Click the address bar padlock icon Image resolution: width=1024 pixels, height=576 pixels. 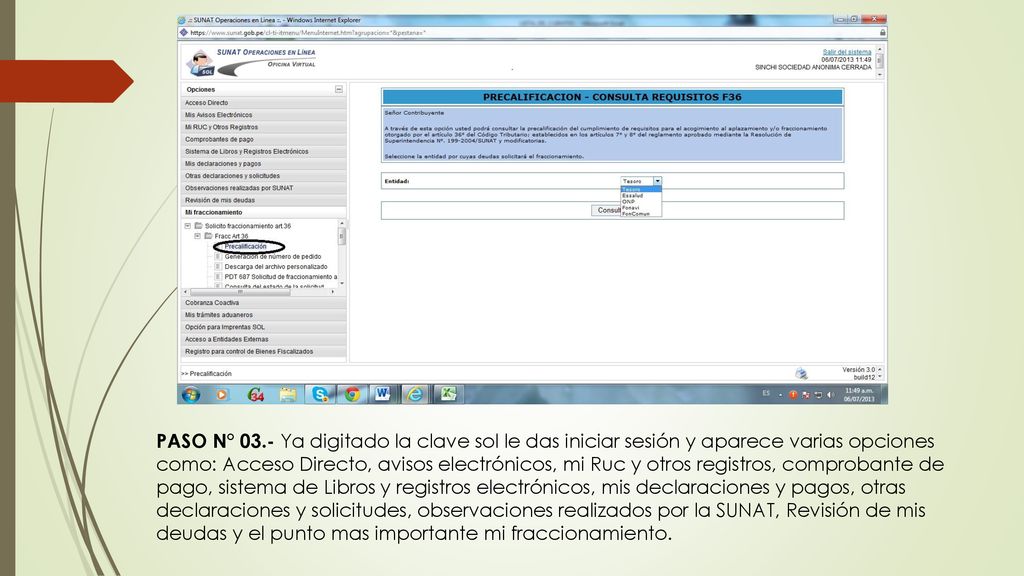(882, 32)
